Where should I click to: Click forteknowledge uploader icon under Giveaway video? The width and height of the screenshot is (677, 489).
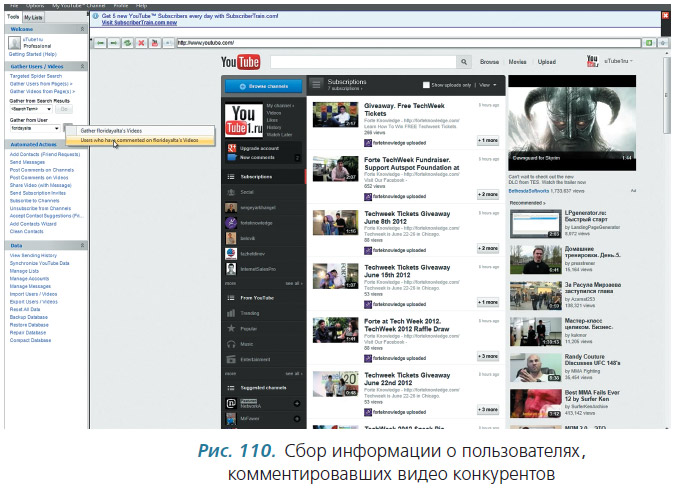pyautogui.click(x=367, y=143)
